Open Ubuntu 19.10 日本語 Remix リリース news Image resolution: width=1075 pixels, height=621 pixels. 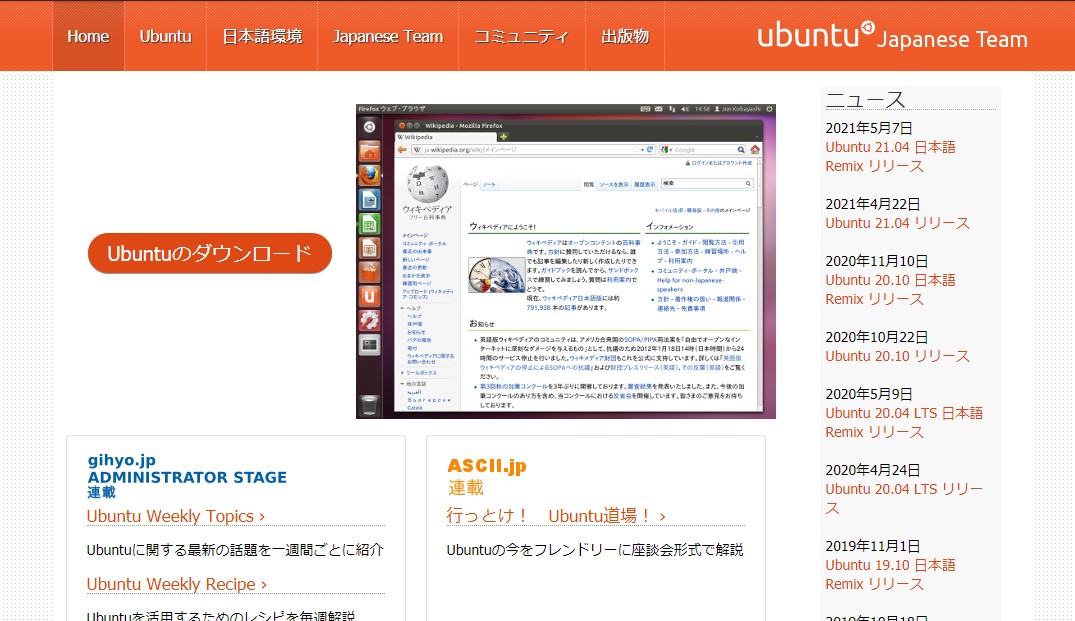tap(890, 574)
